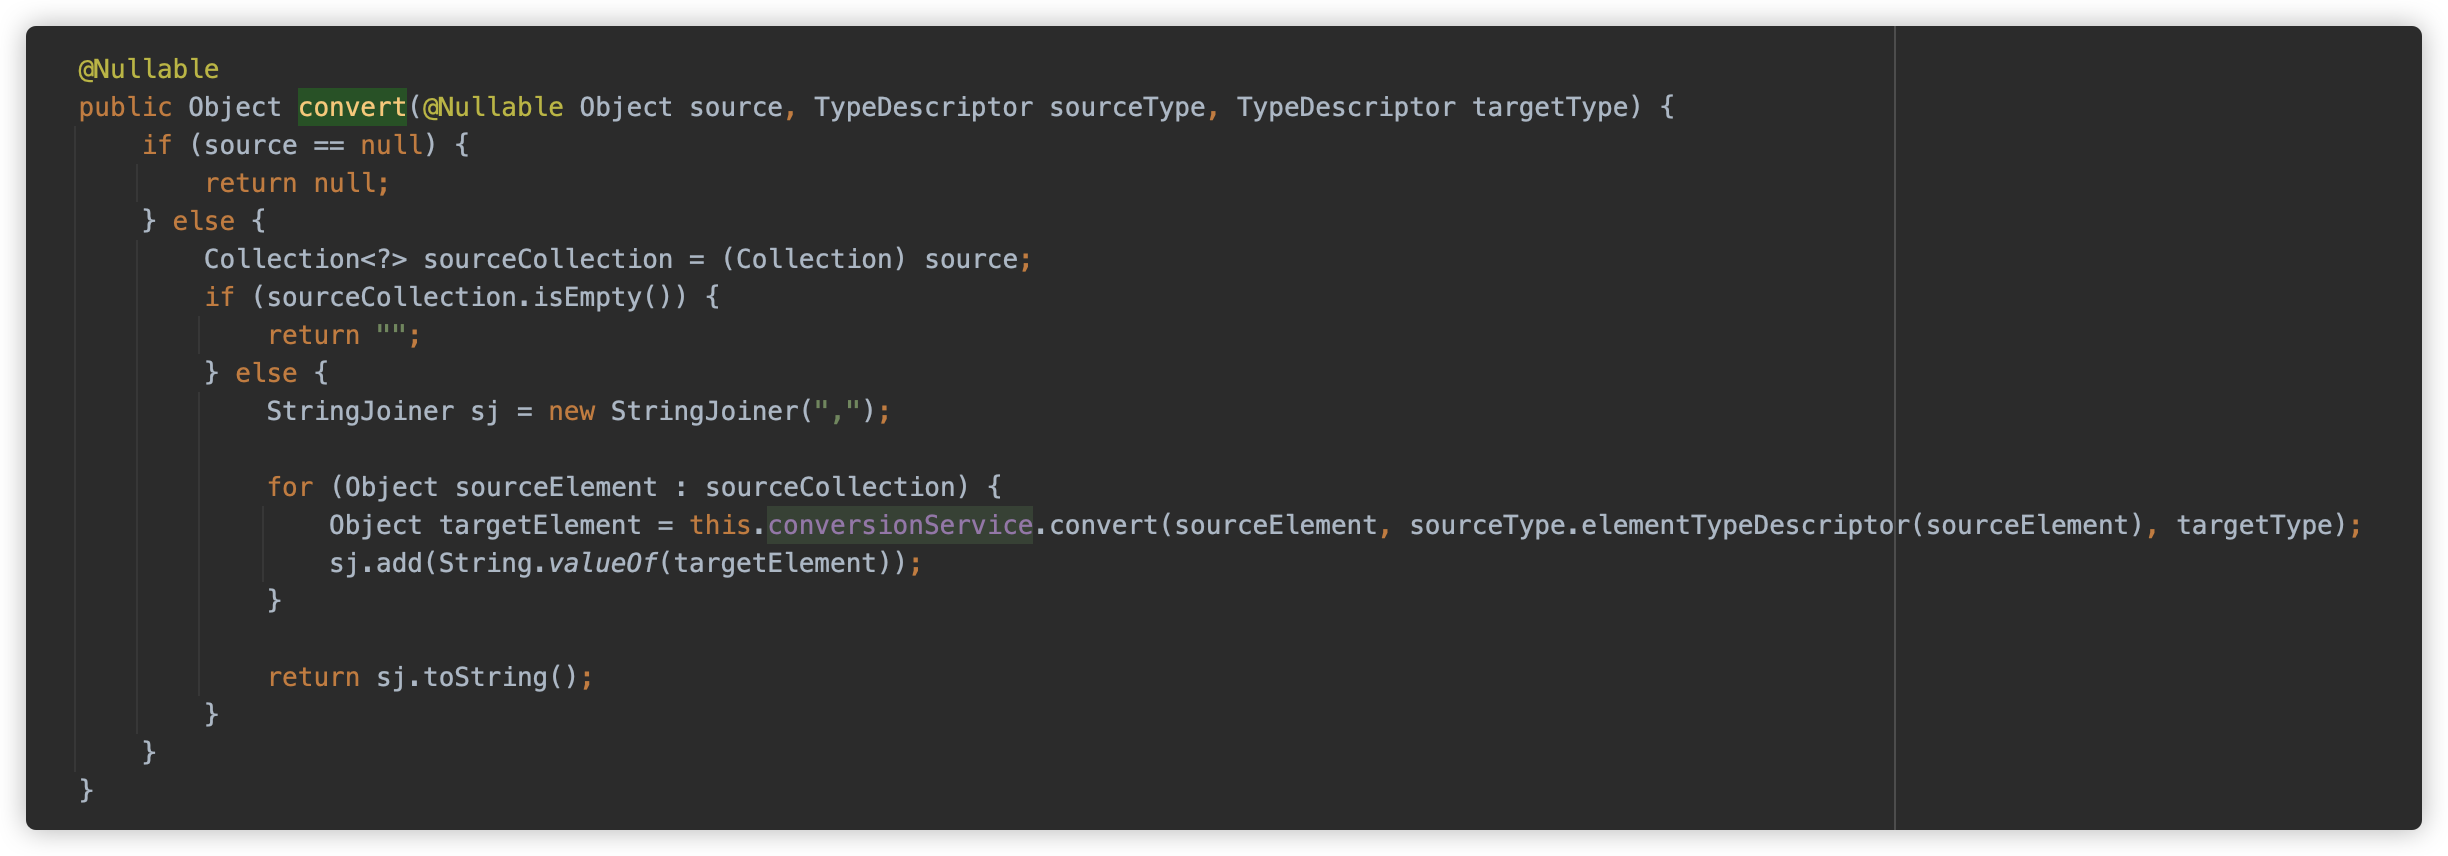This screenshot has height=856, width=2448.
Task: Click the @Nullable annotation above the method
Action: coord(149,69)
